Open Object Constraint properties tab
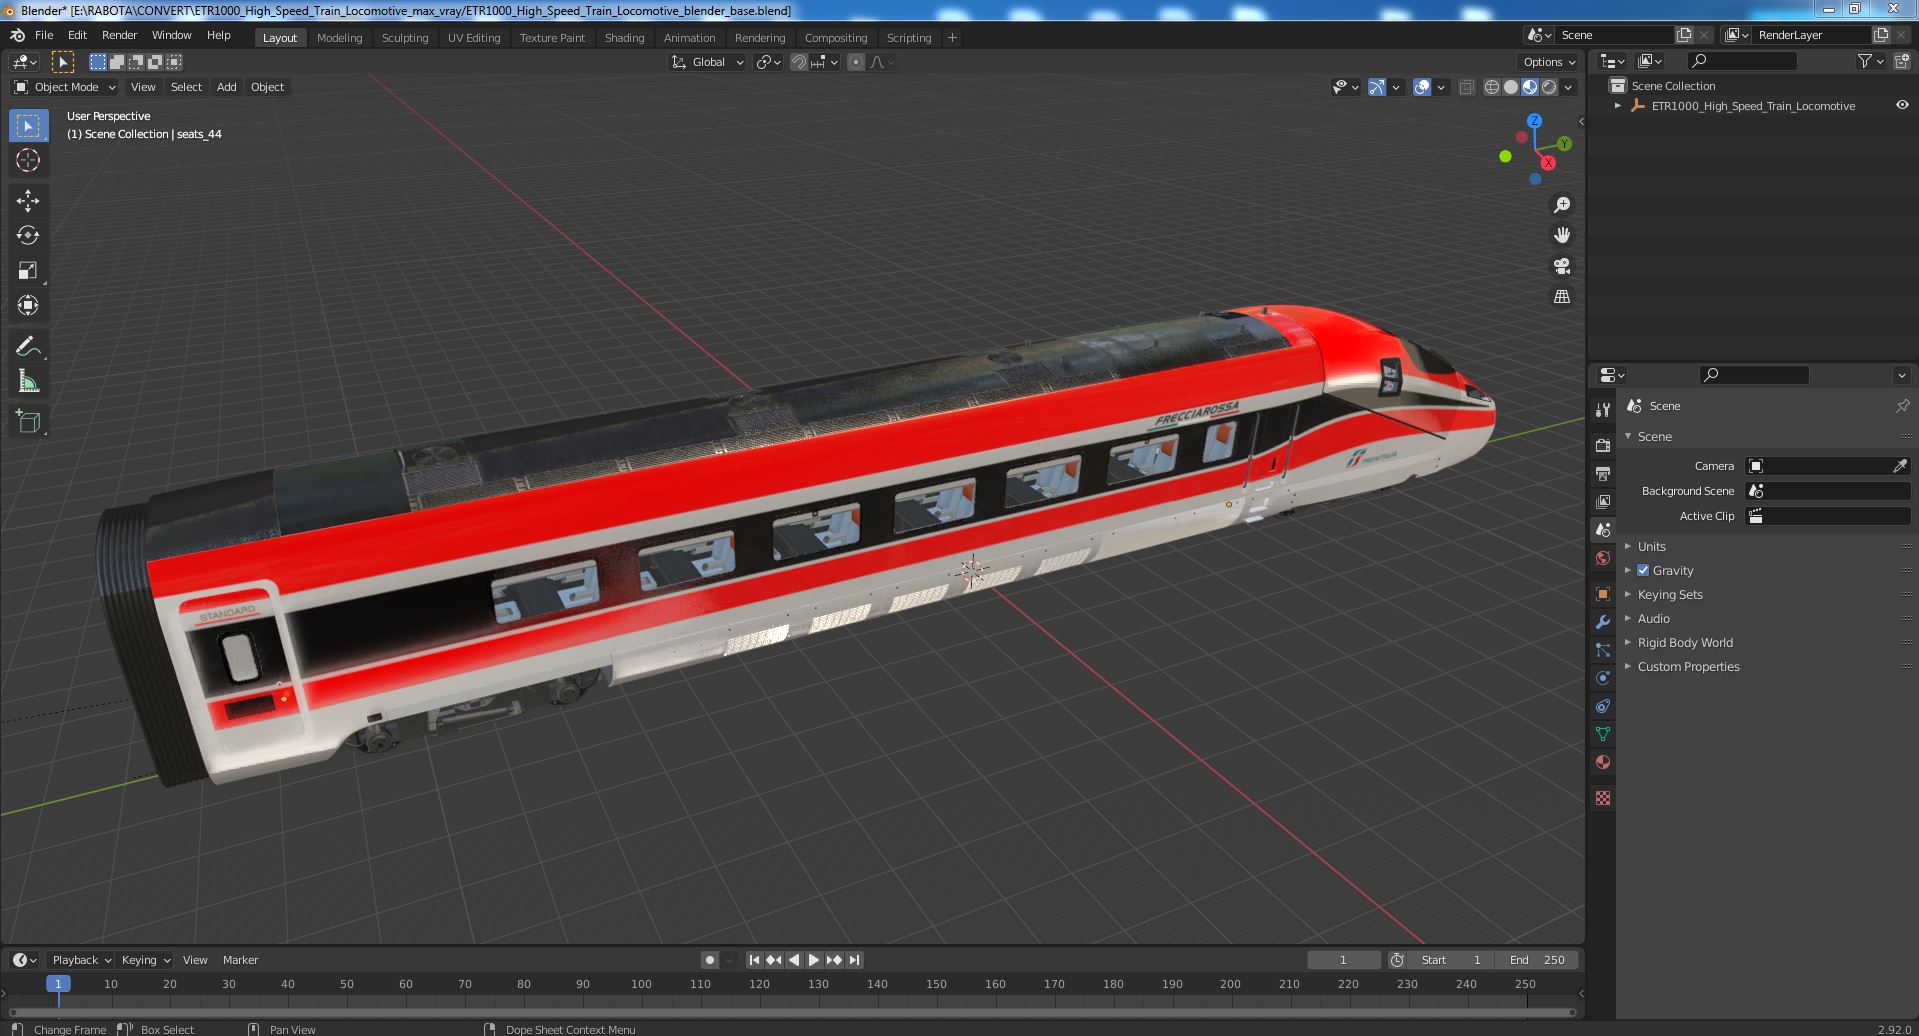 click(x=1603, y=706)
